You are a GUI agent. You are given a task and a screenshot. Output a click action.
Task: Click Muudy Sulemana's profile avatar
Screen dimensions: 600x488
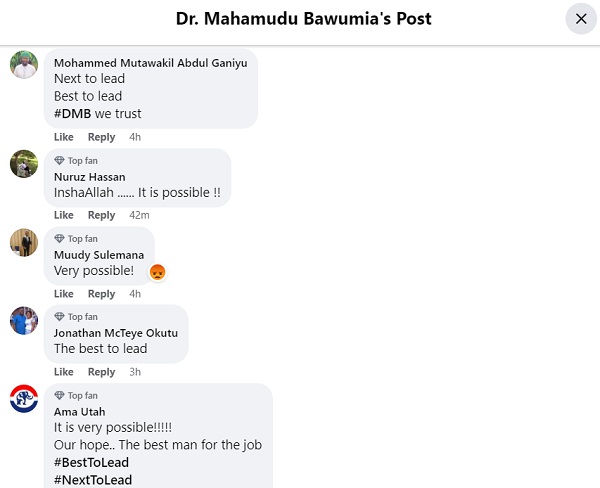click(24, 242)
